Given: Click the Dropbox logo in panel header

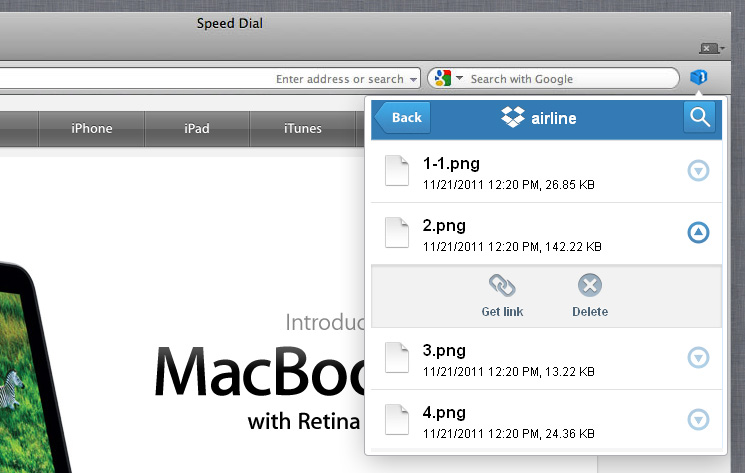Looking at the screenshot, I should tap(513, 117).
